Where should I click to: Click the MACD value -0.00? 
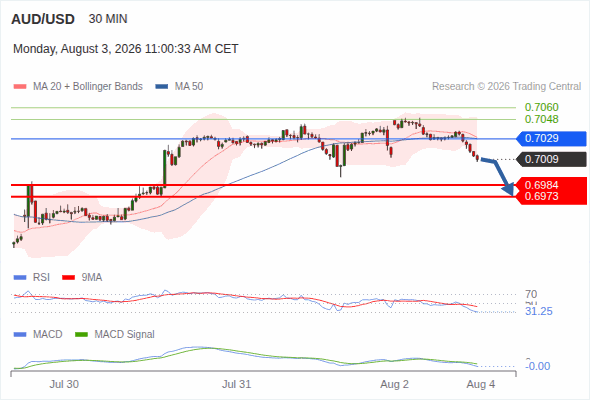tap(538, 366)
